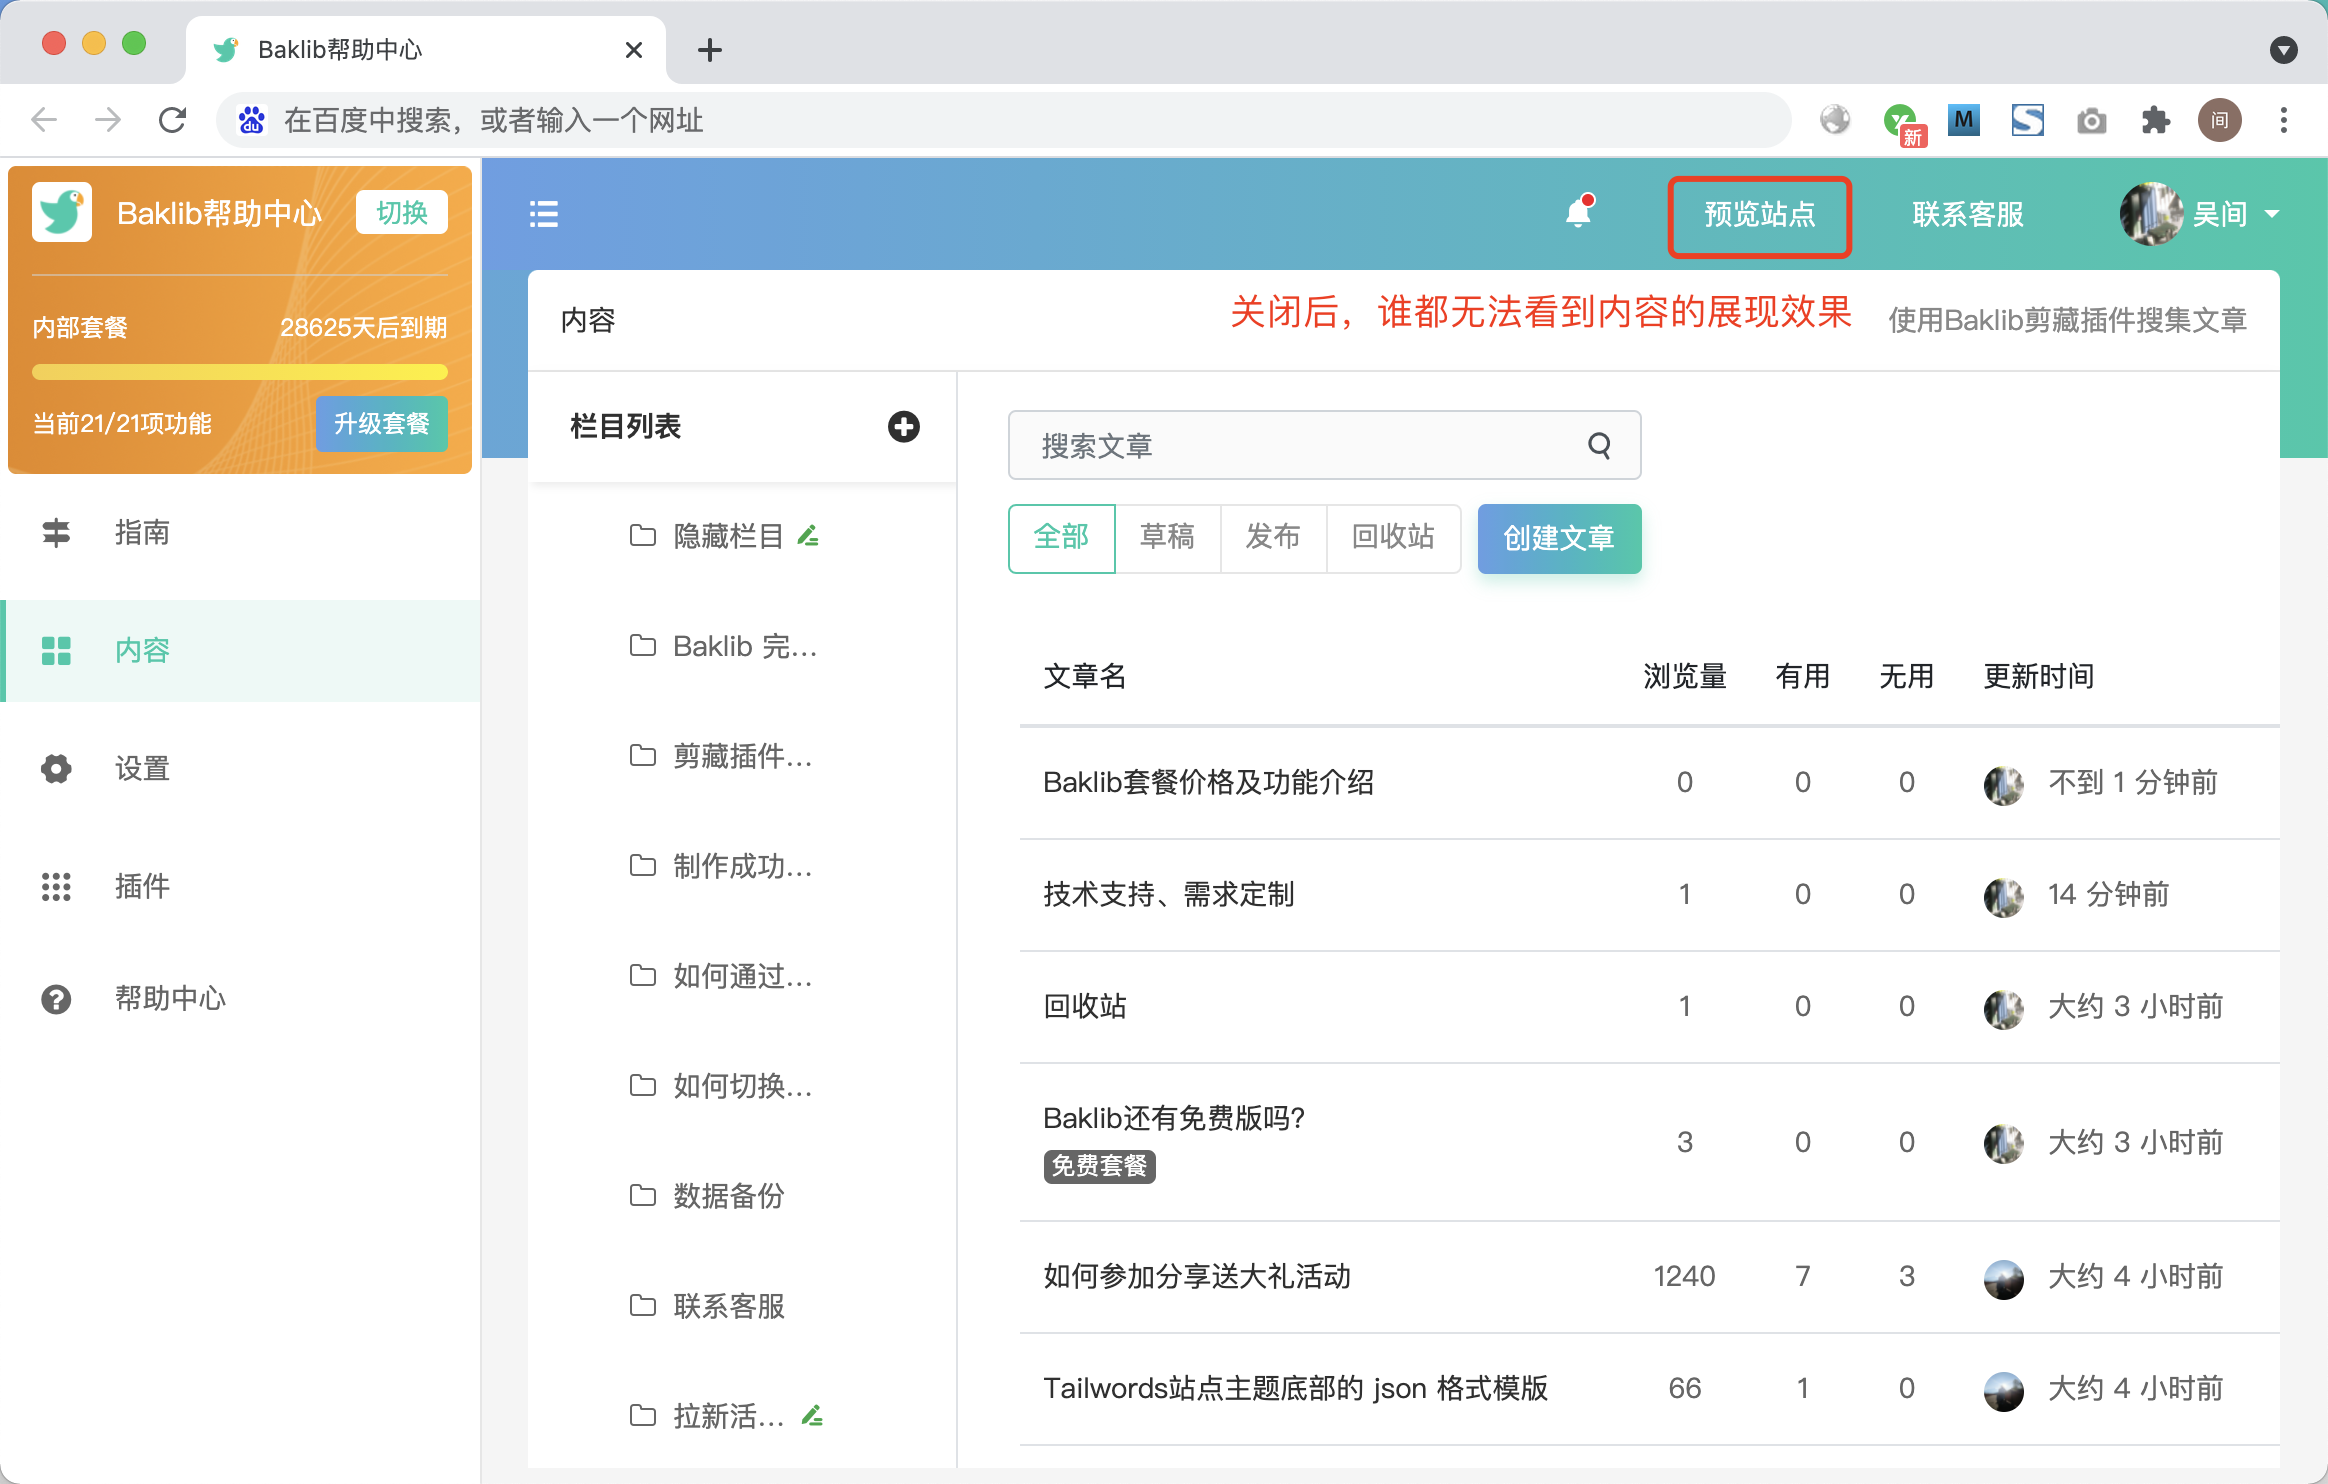This screenshot has width=2328, height=1484.
Task: Go back with browser back arrow
Action: pos(44,121)
